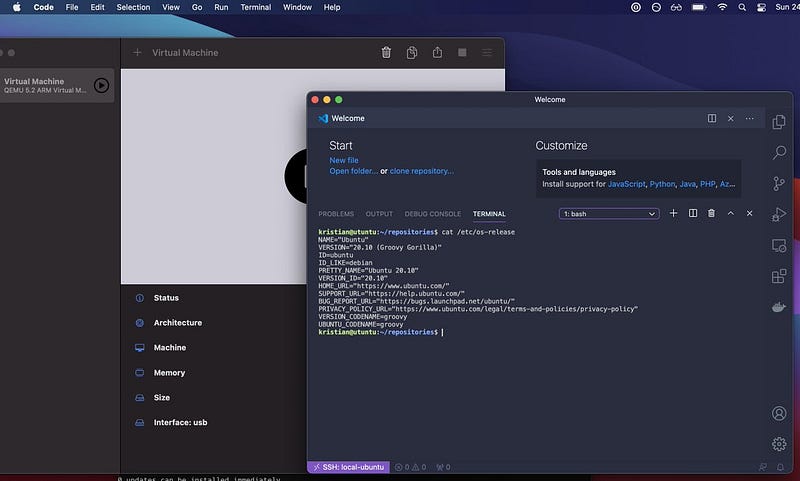Stop the virtual machine with square icon
800x481 pixels.
(462, 53)
